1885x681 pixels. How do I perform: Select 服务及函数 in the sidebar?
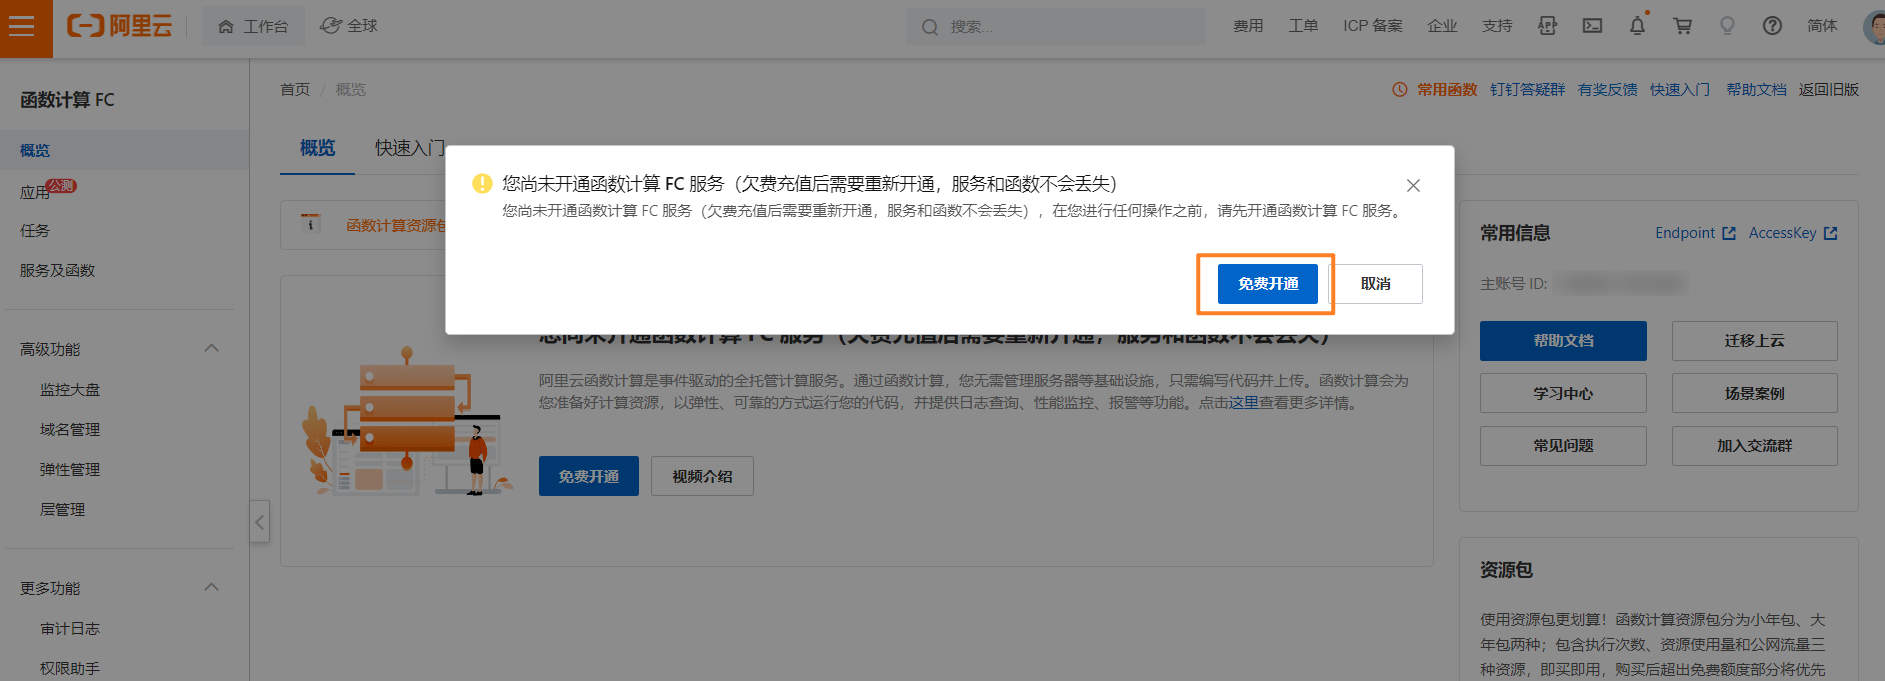click(58, 270)
